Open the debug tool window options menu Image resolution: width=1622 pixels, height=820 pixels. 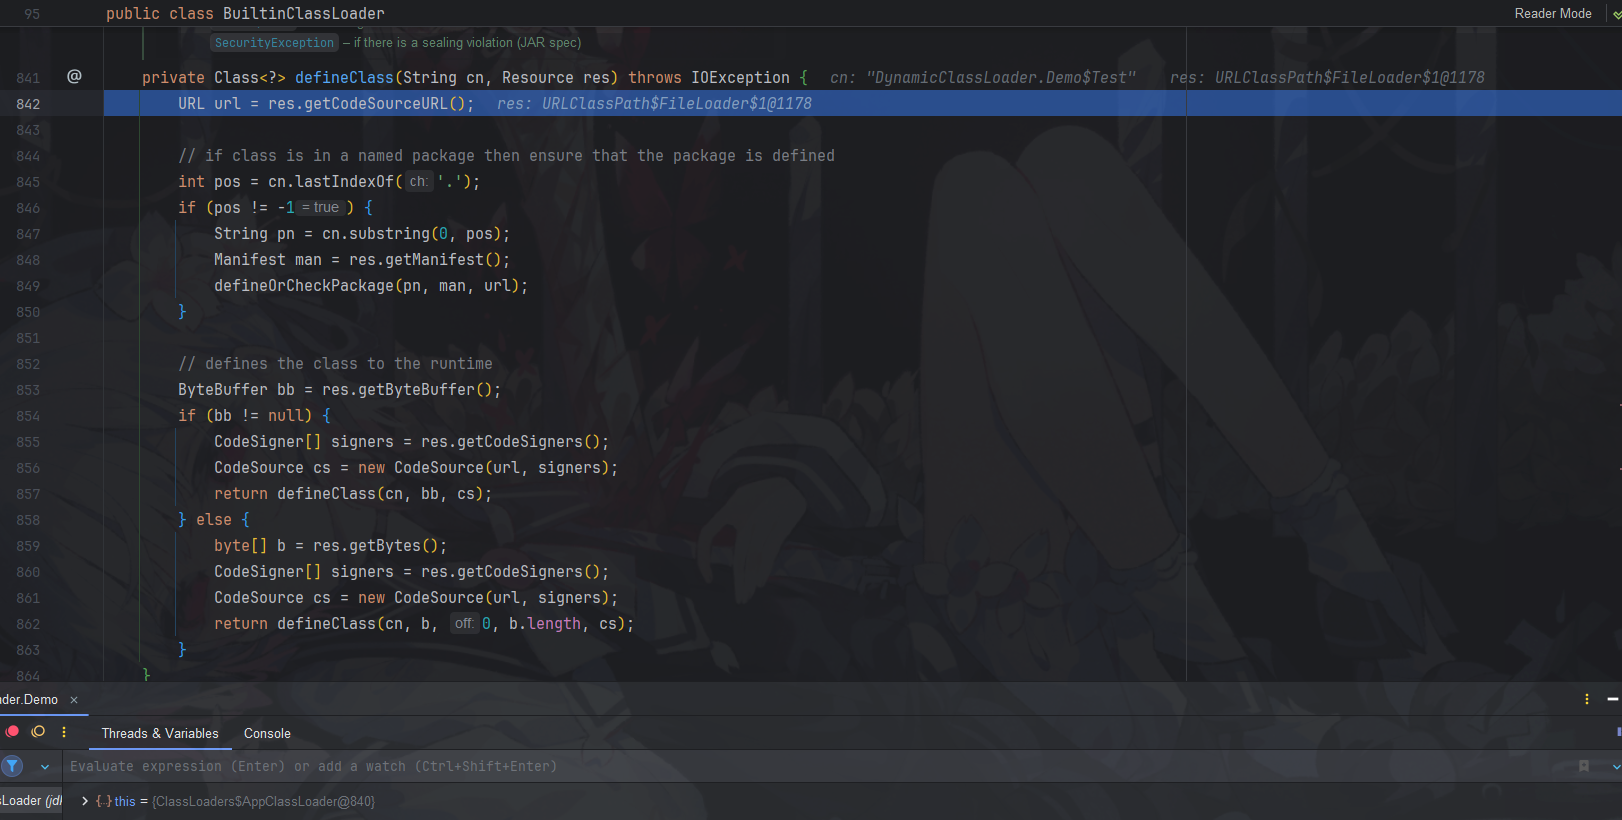(x=1587, y=699)
